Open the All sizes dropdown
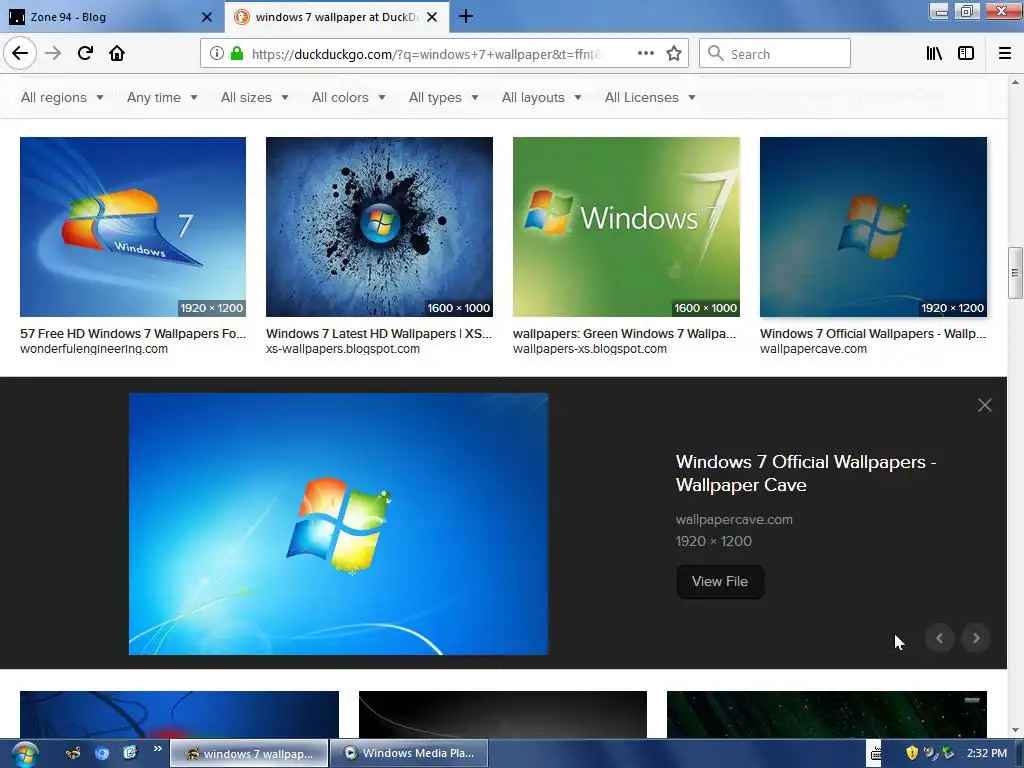The height and width of the screenshot is (768, 1024). point(255,97)
